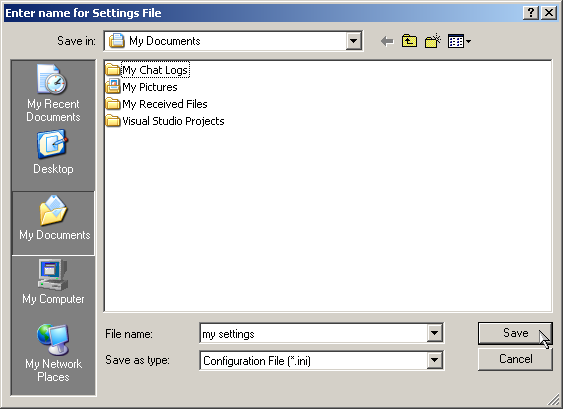Click the 'Visual Studio Projects' folder name
The width and height of the screenshot is (563, 409).
[x=173, y=121]
